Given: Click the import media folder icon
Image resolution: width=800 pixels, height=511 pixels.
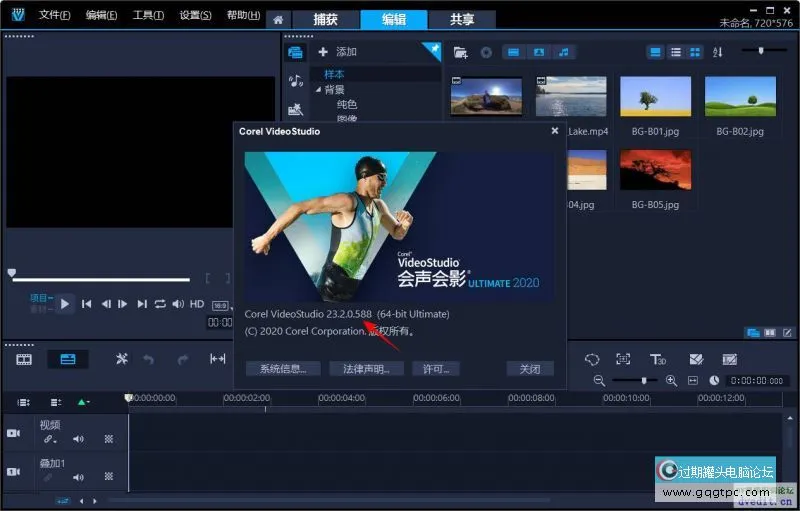Looking at the screenshot, I should click(461, 52).
